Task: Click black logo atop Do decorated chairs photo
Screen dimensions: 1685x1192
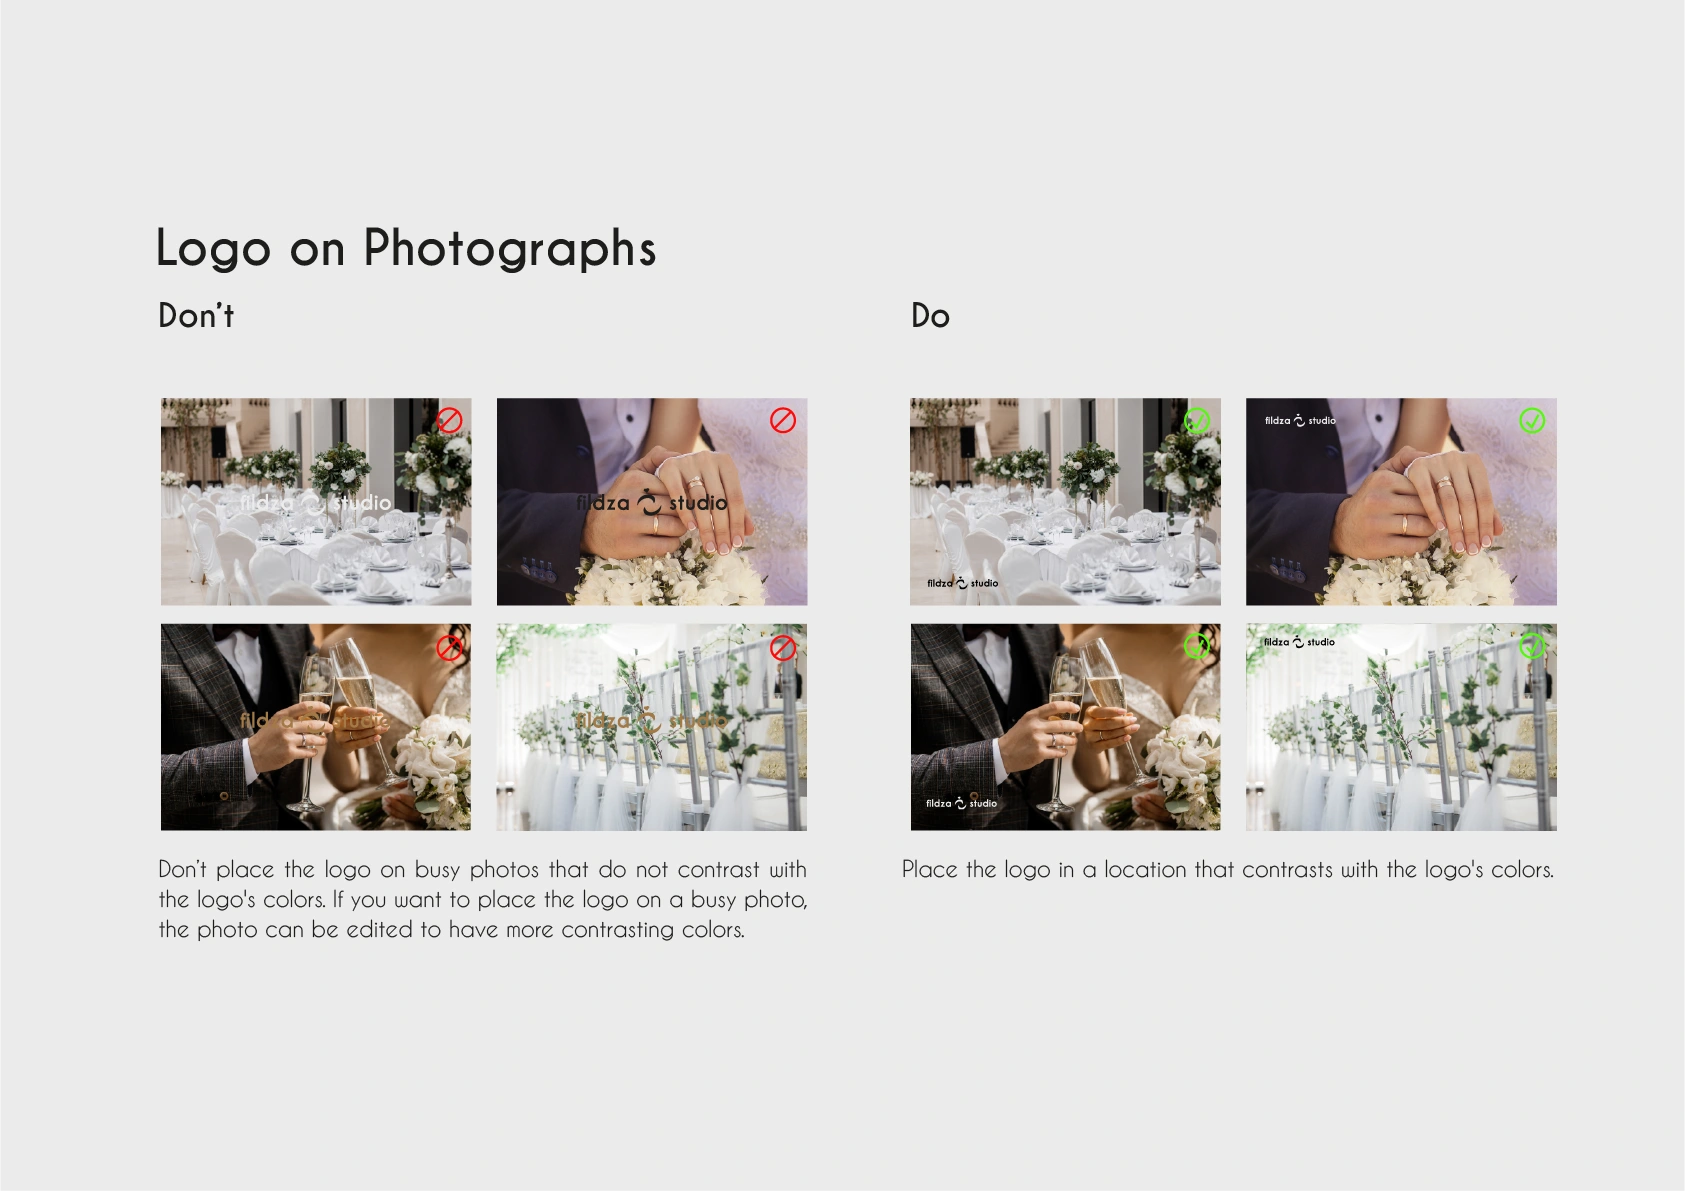Action: pyautogui.click(x=1299, y=642)
